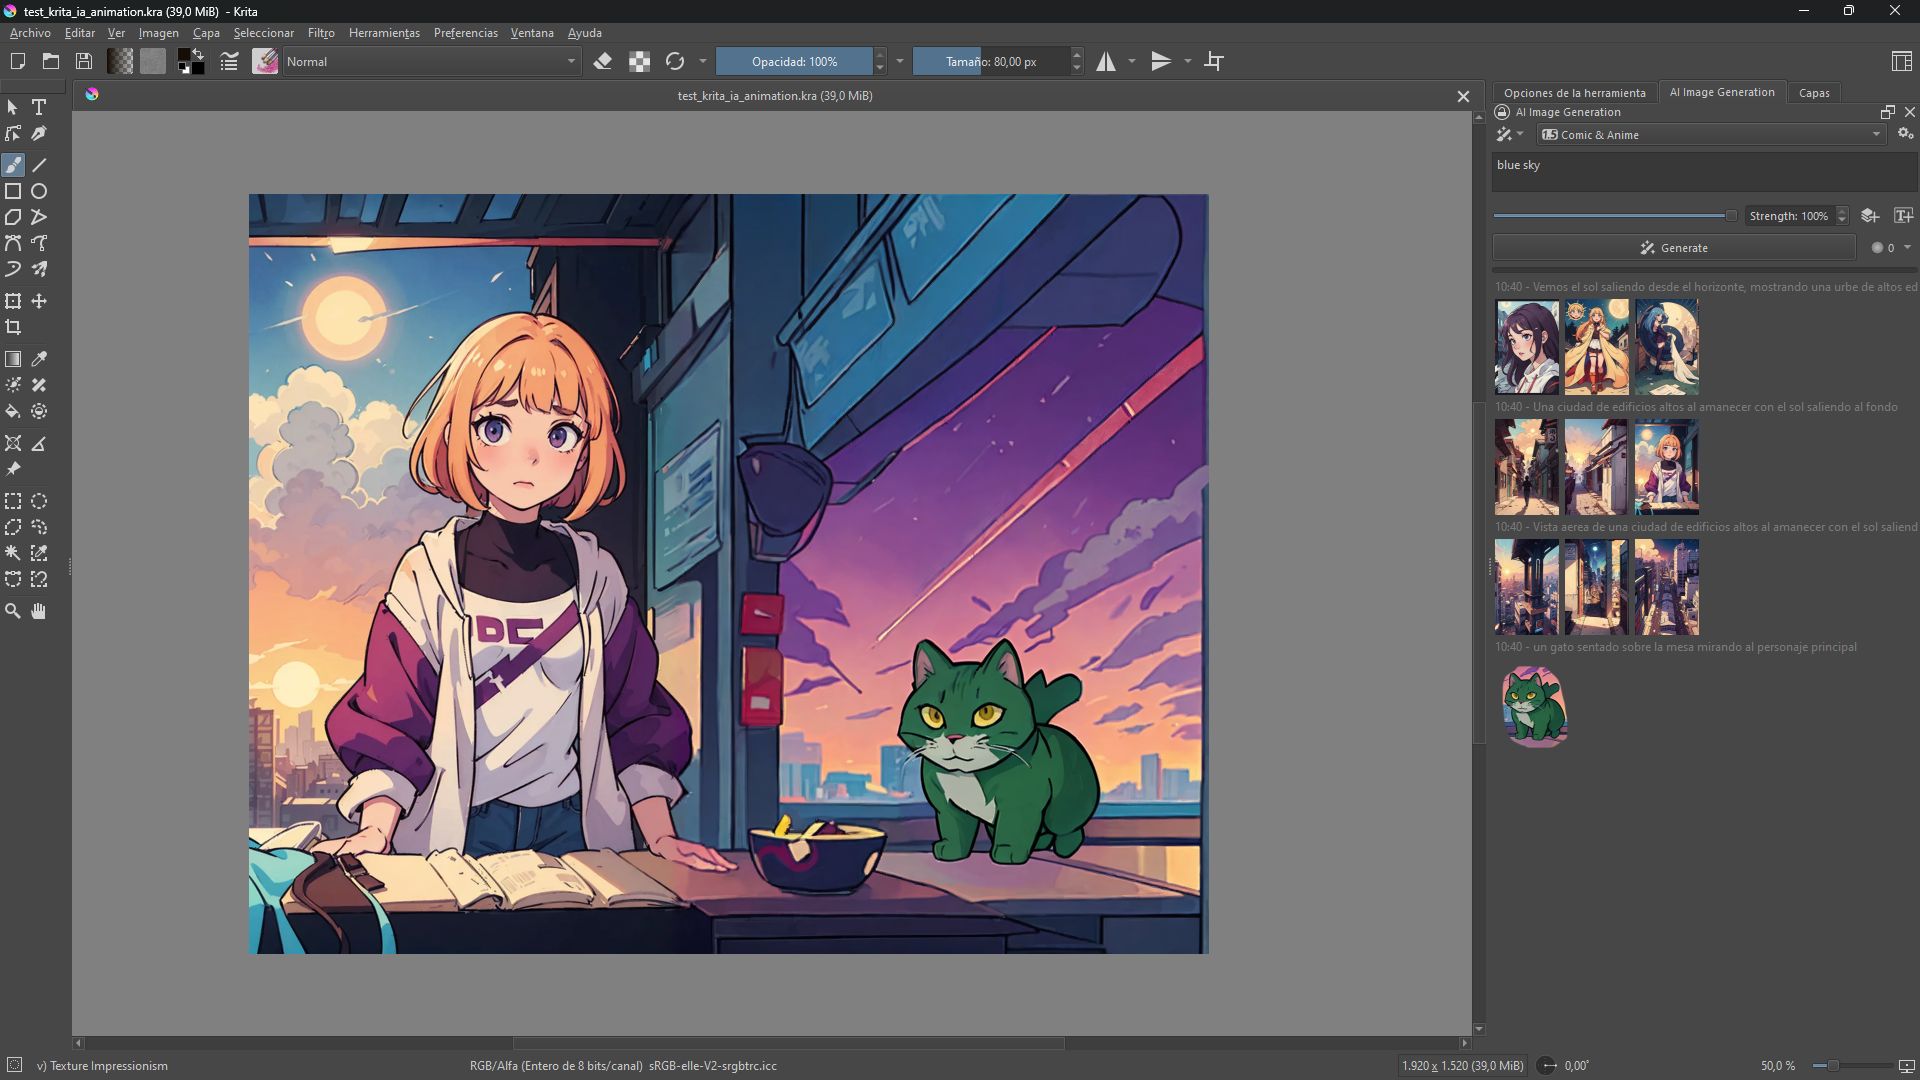1920x1080 pixels.
Task: Select the Enclose and Fill tool
Action: pyautogui.click(x=39, y=411)
